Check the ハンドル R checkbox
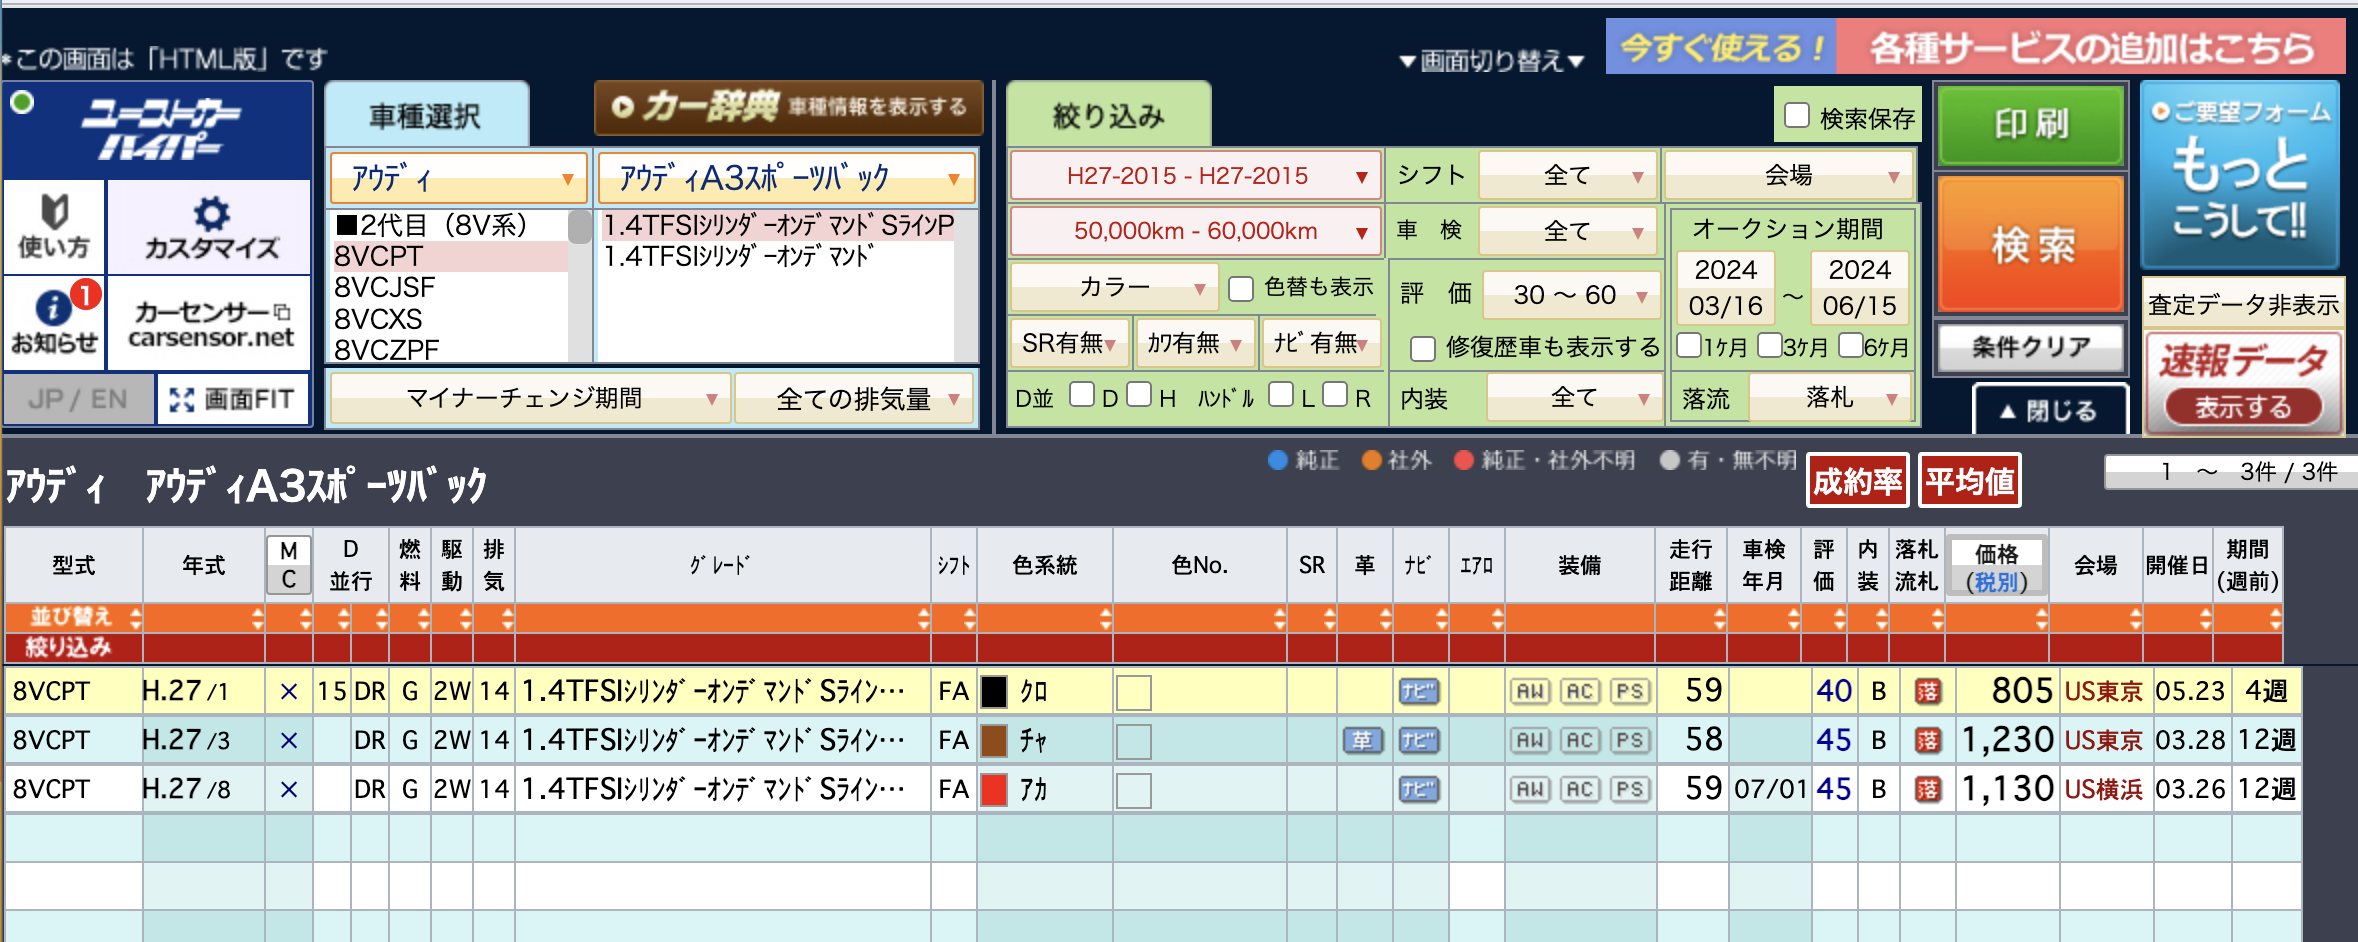This screenshot has width=2358, height=942. pyautogui.click(x=1335, y=394)
